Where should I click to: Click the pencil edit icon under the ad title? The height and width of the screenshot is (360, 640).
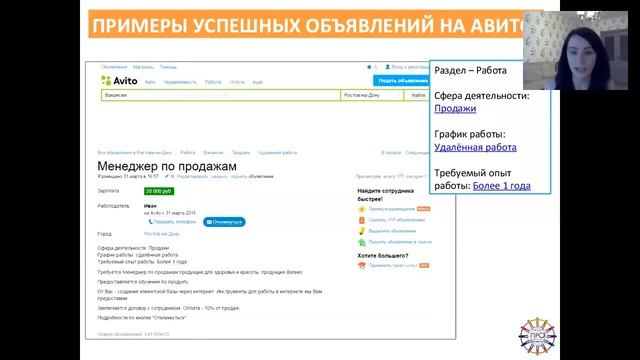tap(167, 177)
